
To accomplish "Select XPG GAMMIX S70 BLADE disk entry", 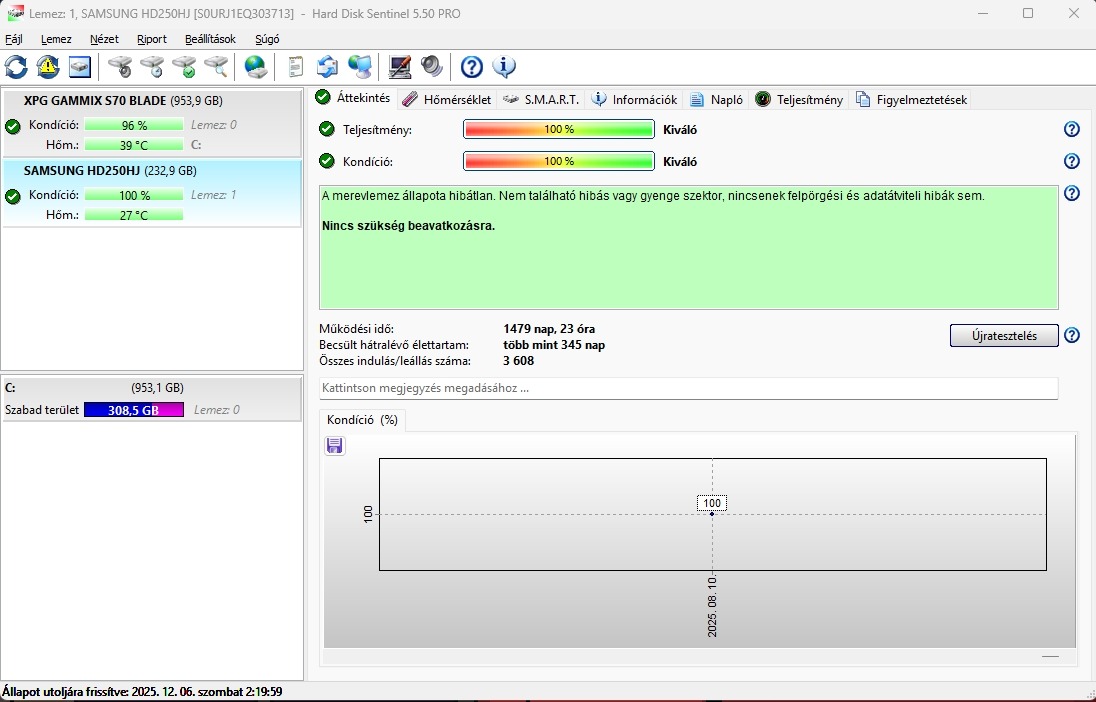I will click(x=152, y=123).
